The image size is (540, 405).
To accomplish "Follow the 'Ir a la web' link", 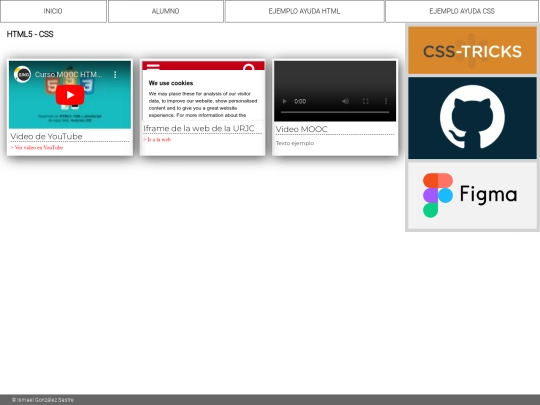I will [157, 139].
